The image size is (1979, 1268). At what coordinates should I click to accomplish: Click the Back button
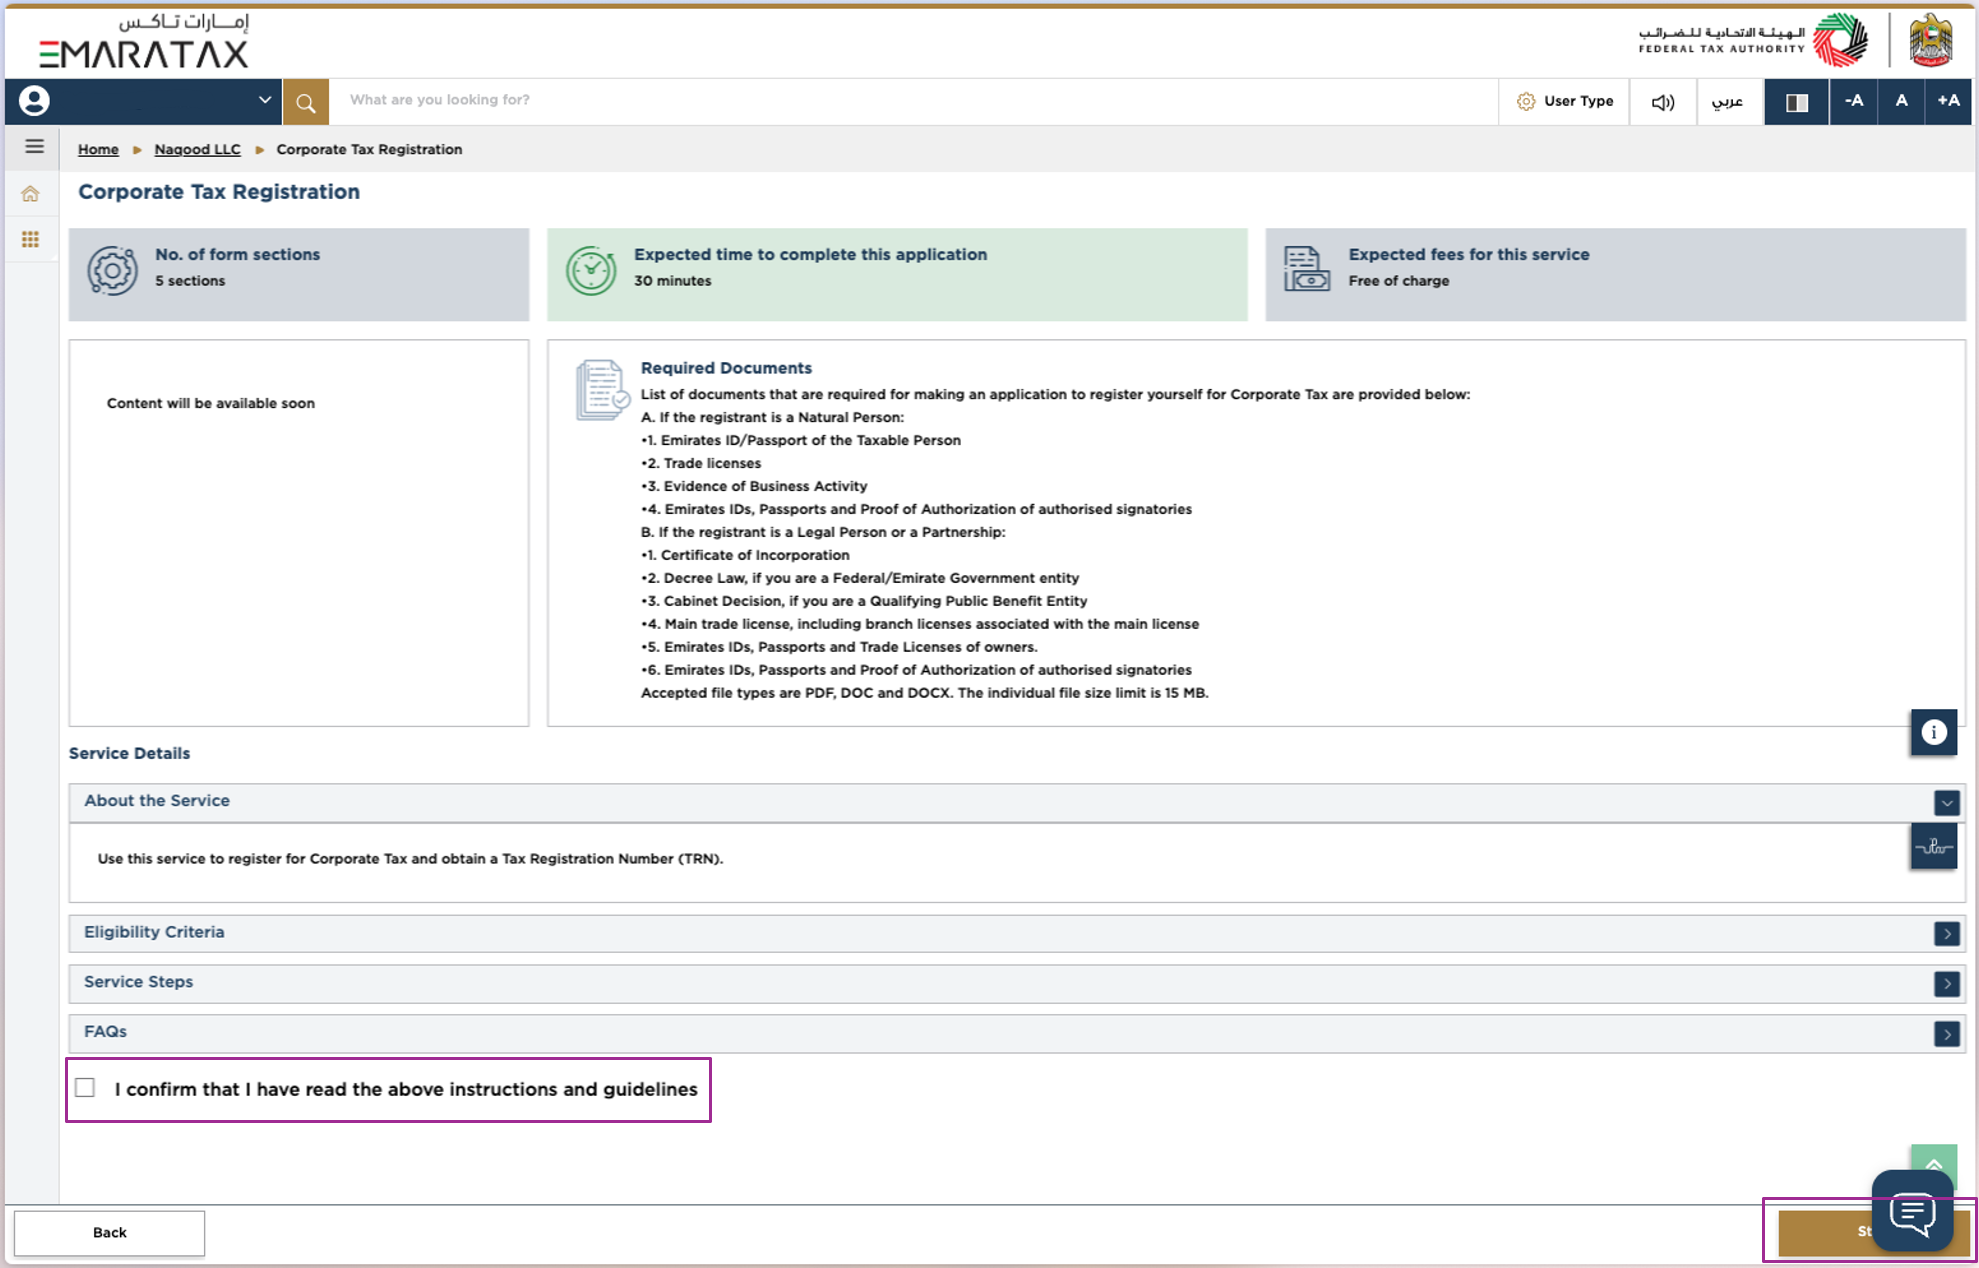(x=109, y=1232)
